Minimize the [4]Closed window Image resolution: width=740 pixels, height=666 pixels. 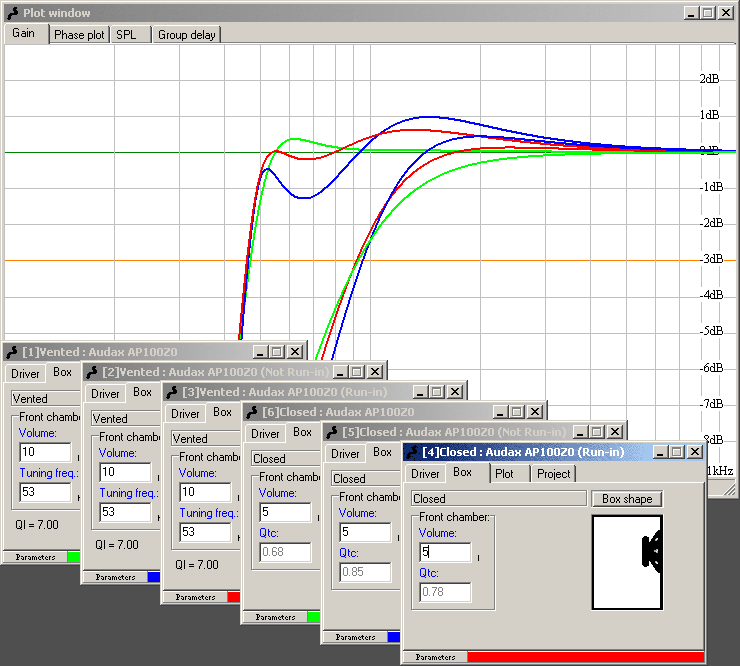[660, 452]
